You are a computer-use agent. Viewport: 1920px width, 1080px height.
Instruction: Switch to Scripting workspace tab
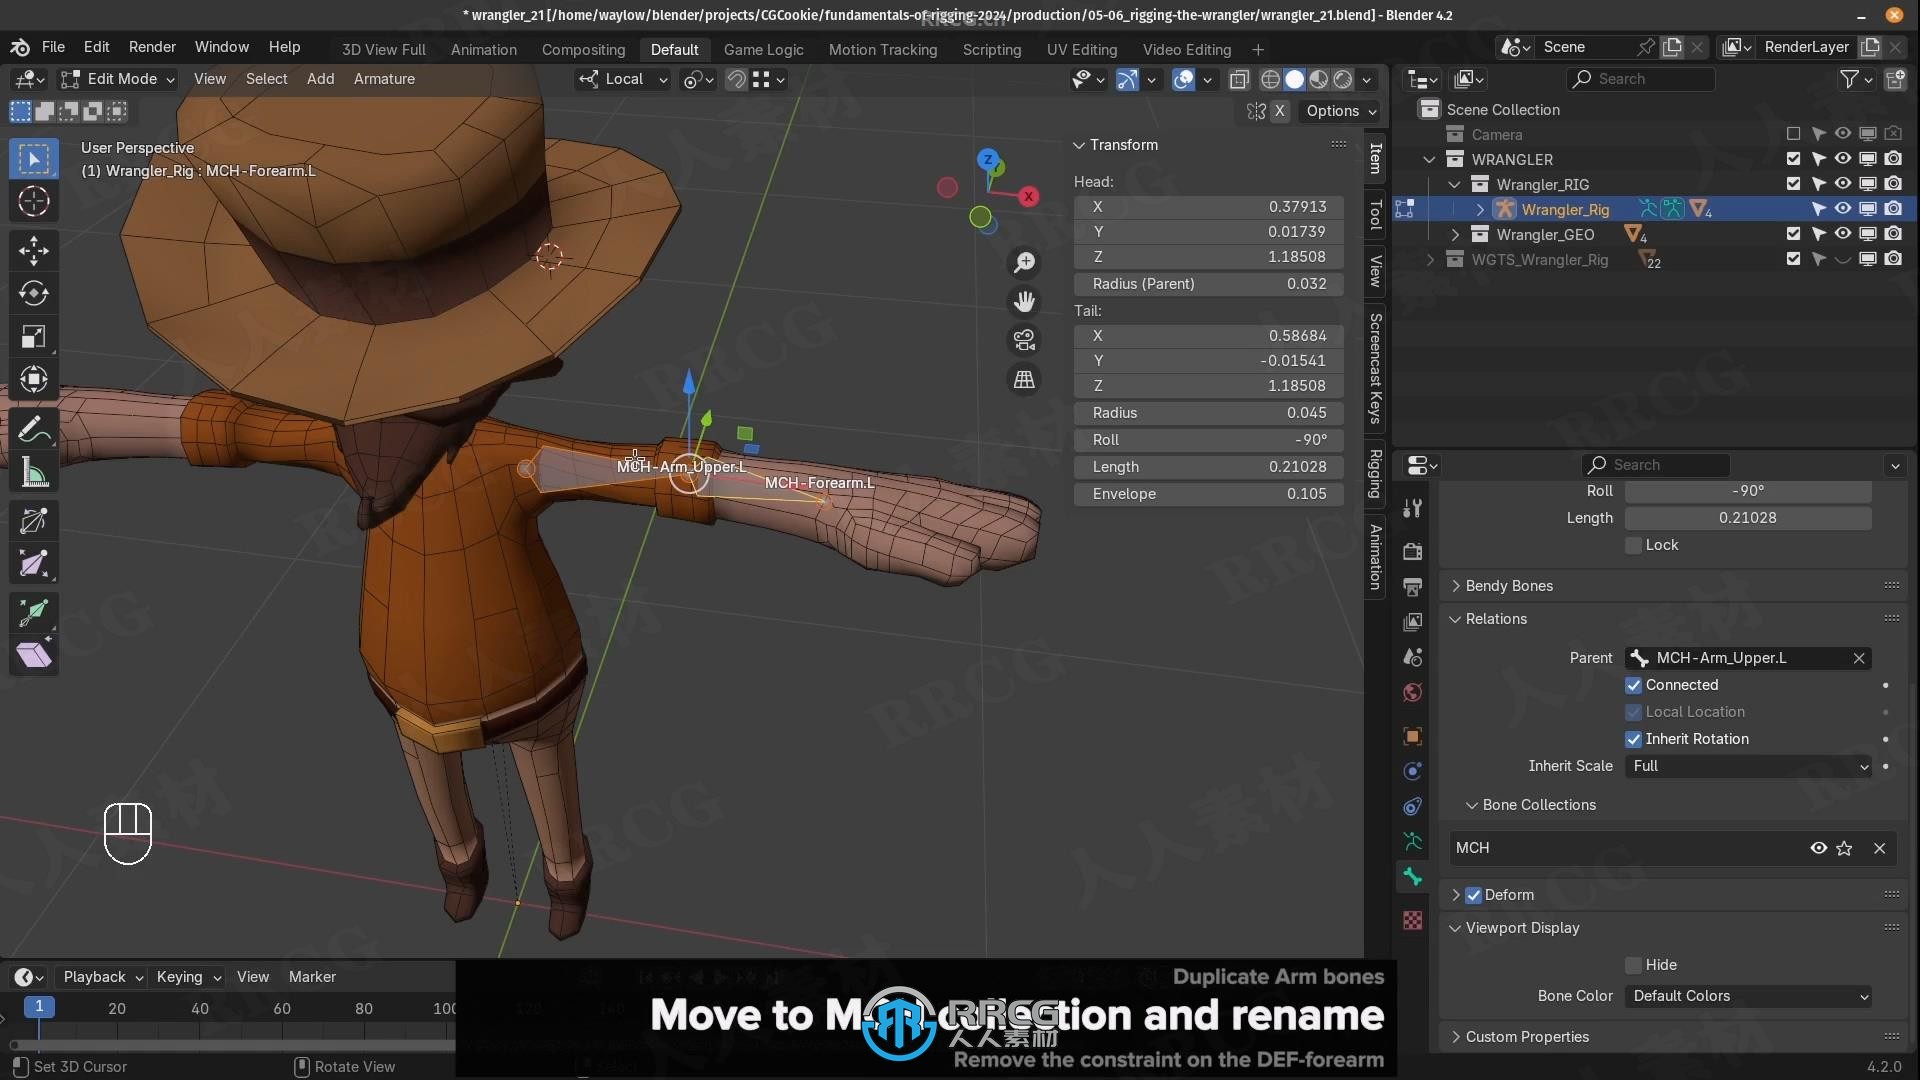tap(990, 49)
